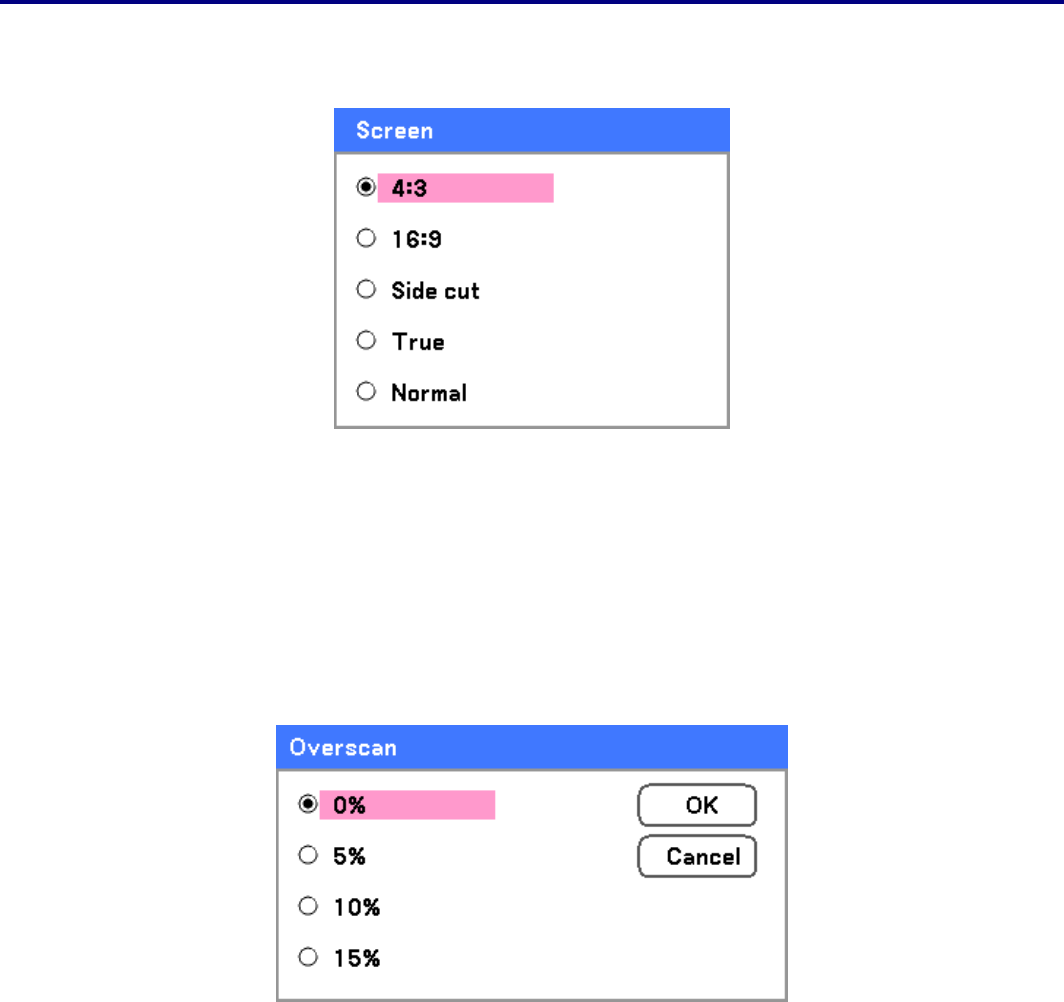This screenshot has height=1002, width=1064.
Task: Click the Overscan dialog title bar
Action: 531,747
